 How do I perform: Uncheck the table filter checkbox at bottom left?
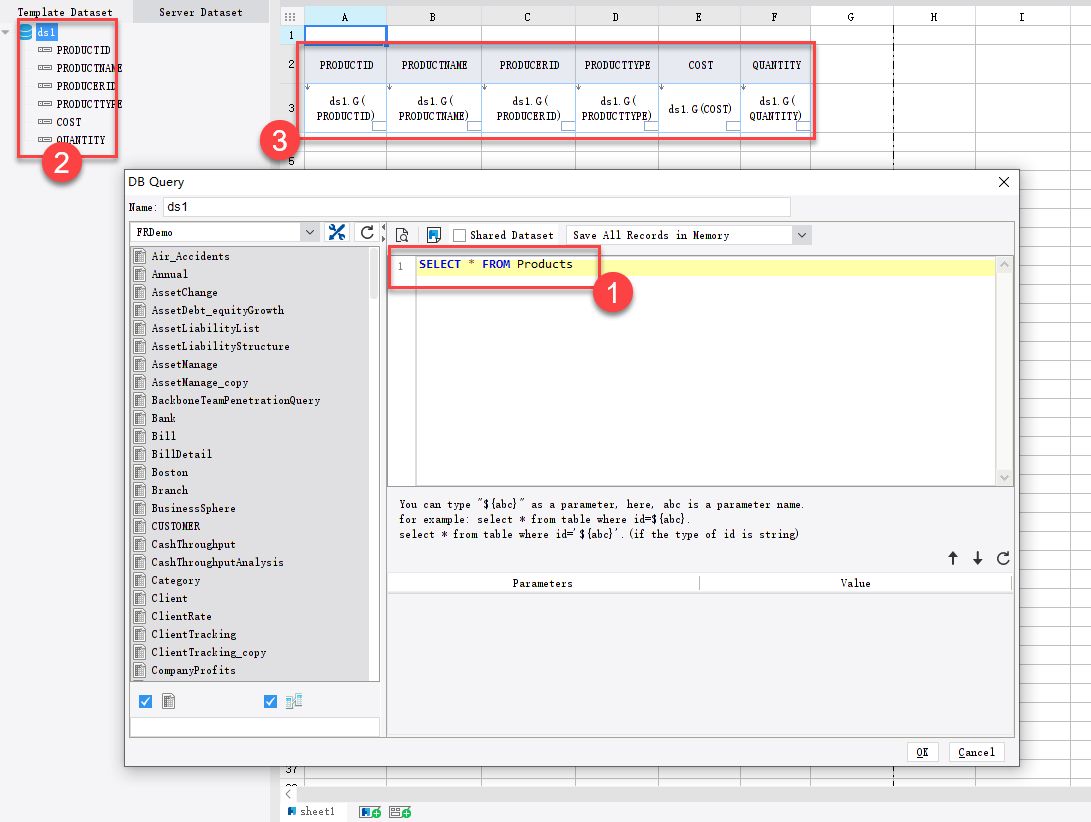click(146, 701)
